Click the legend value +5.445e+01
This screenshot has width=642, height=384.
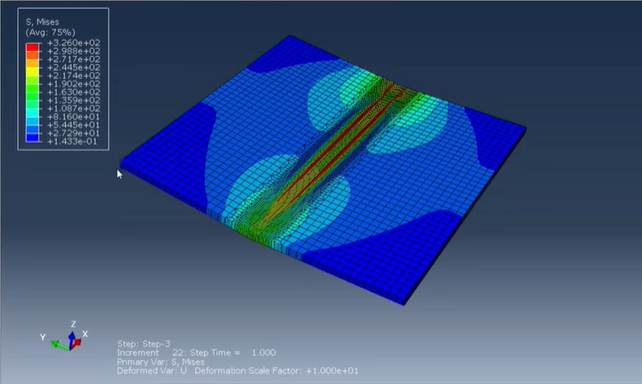tap(74, 125)
